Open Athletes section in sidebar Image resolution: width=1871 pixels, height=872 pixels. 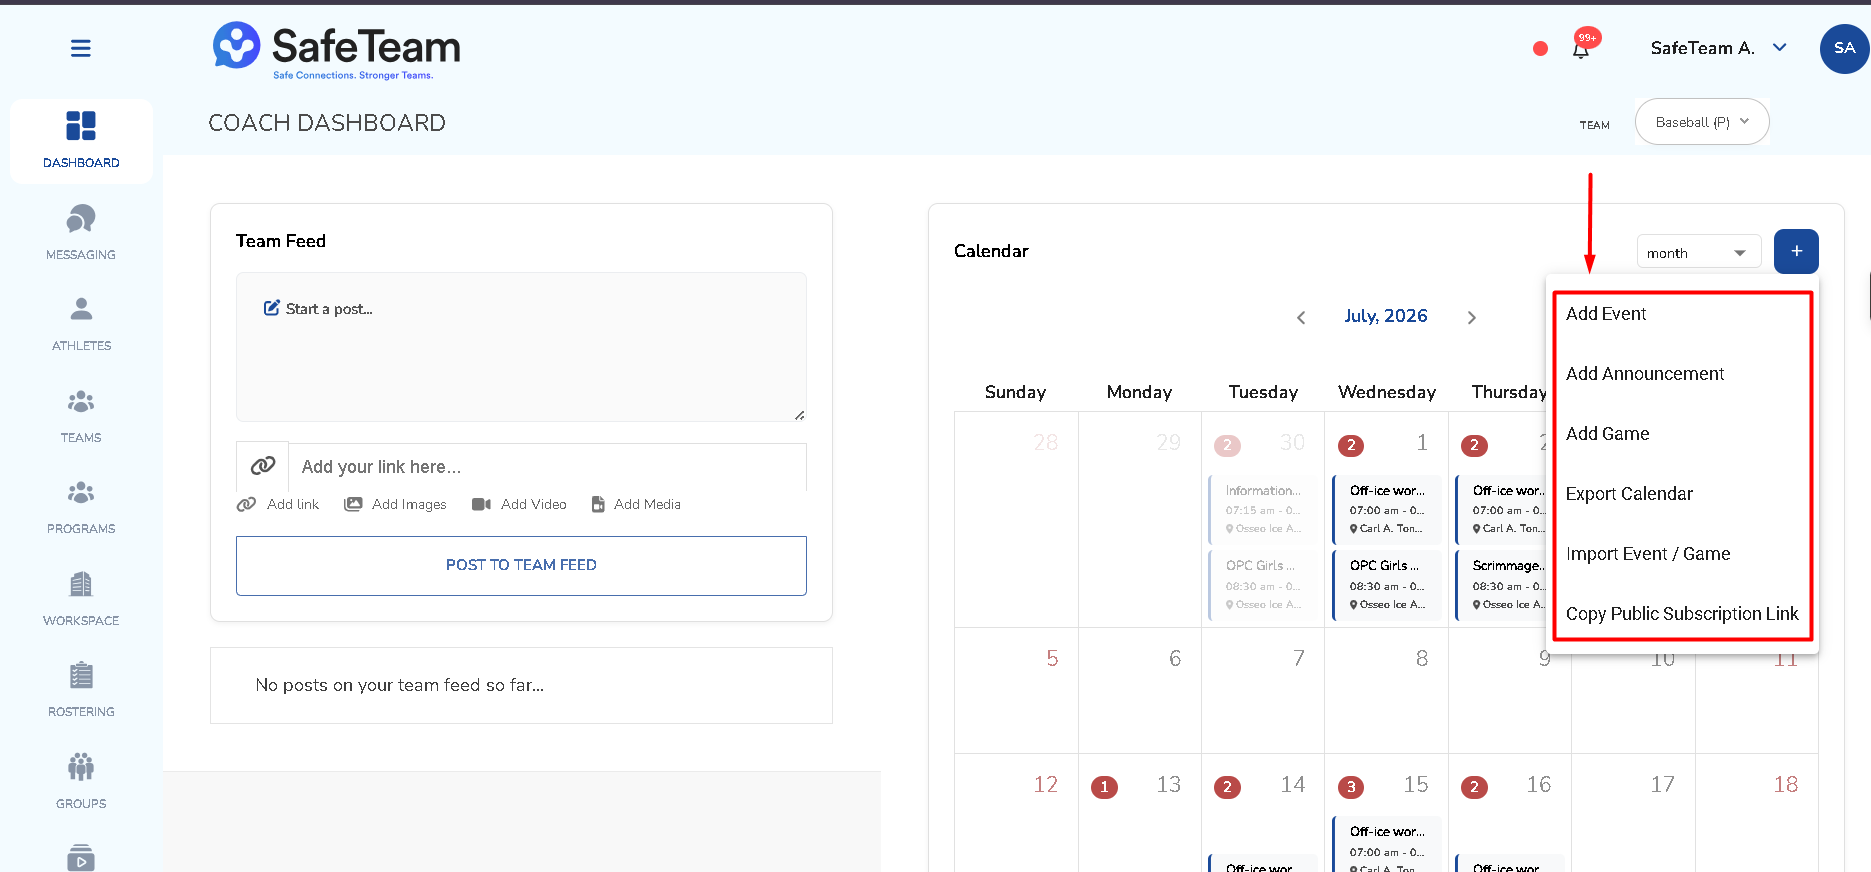click(x=81, y=324)
